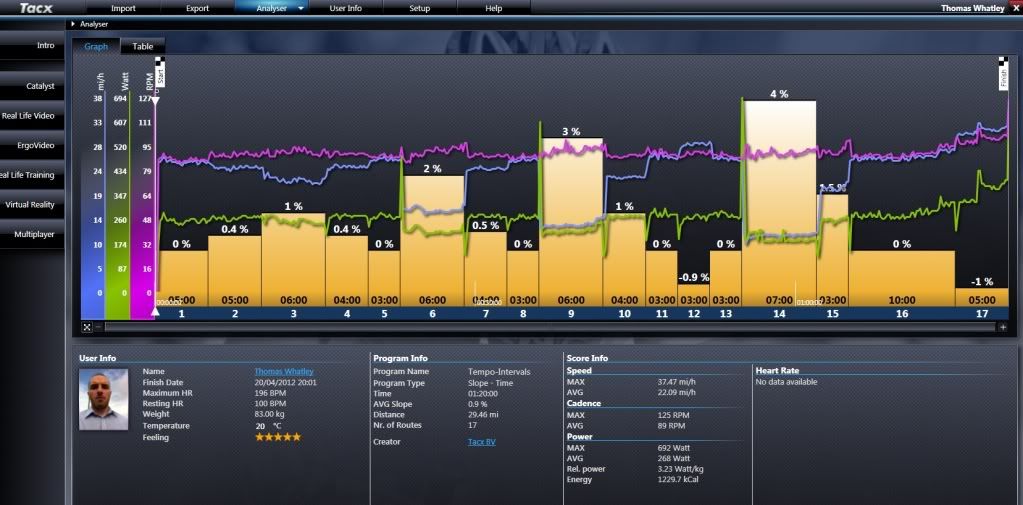Select the Real Life Video sidebar button
Viewport: 1023px width, 505px height.
coord(29,116)
